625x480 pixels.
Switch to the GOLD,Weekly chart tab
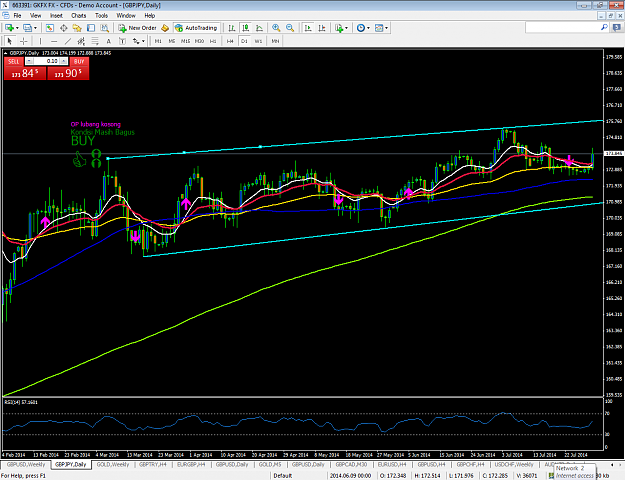click(113, 464)
